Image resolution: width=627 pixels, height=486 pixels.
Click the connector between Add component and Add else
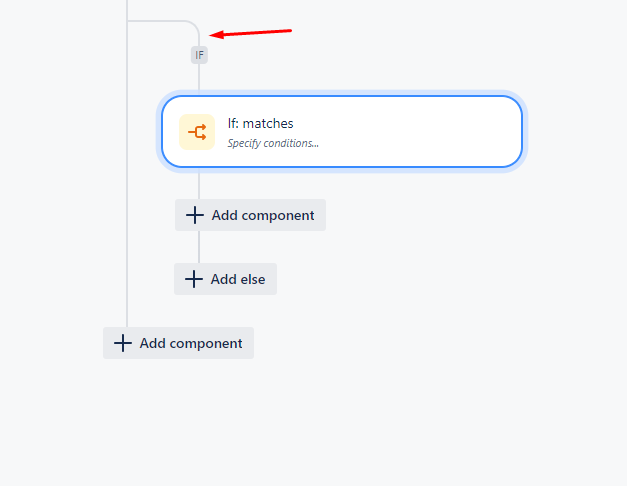[199, 247]
